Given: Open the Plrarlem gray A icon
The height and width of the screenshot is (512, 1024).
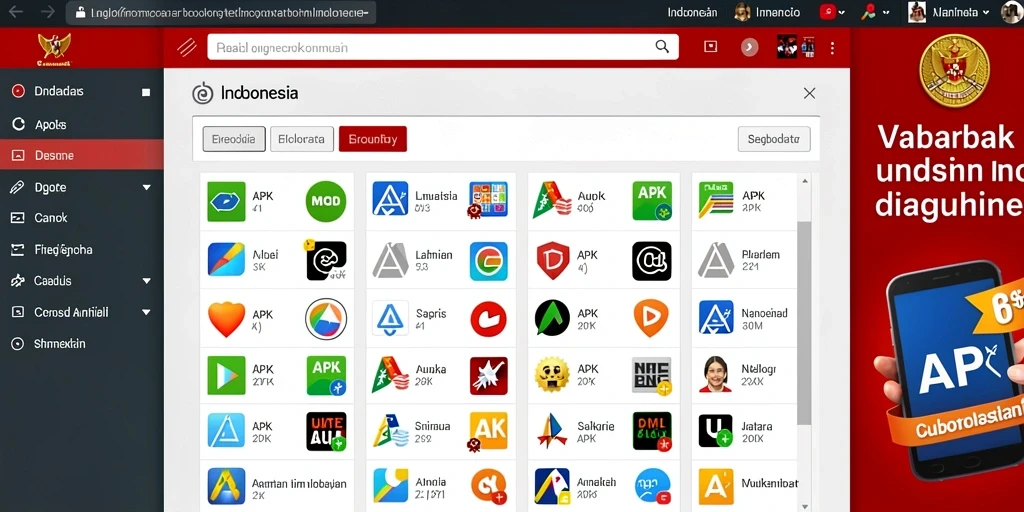Looking at the screenshot, I should (716, 260).
